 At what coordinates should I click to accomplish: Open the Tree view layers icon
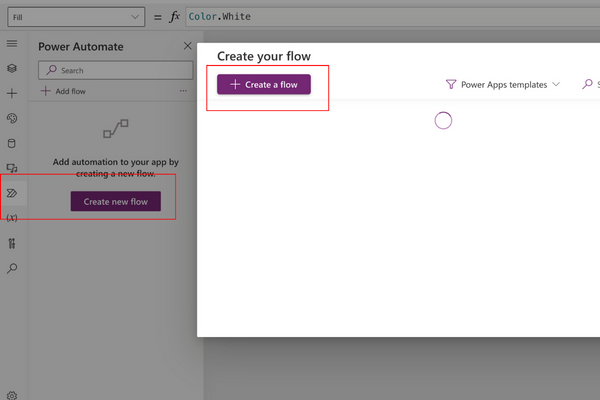pyautogui.click(x=12, y=68)
